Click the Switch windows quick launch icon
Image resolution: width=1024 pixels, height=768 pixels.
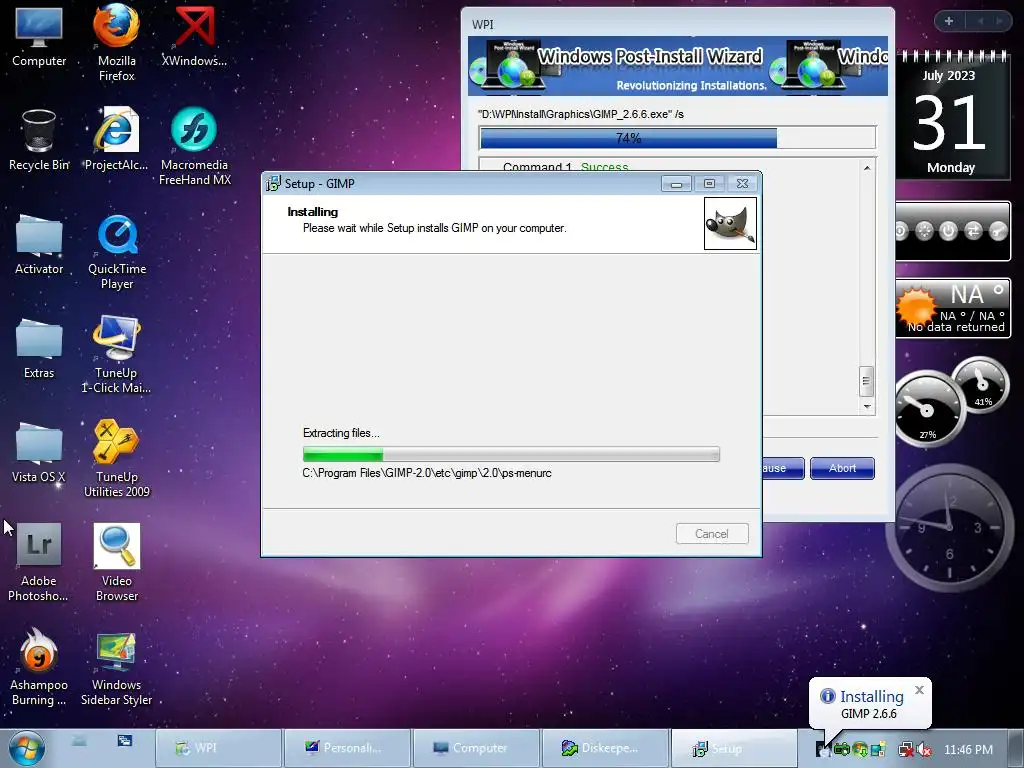(x=125, y=741)
